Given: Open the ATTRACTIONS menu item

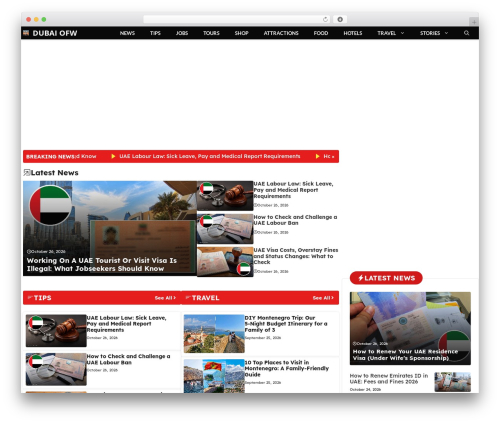Looking at the screenshot, I should [281, 33].
